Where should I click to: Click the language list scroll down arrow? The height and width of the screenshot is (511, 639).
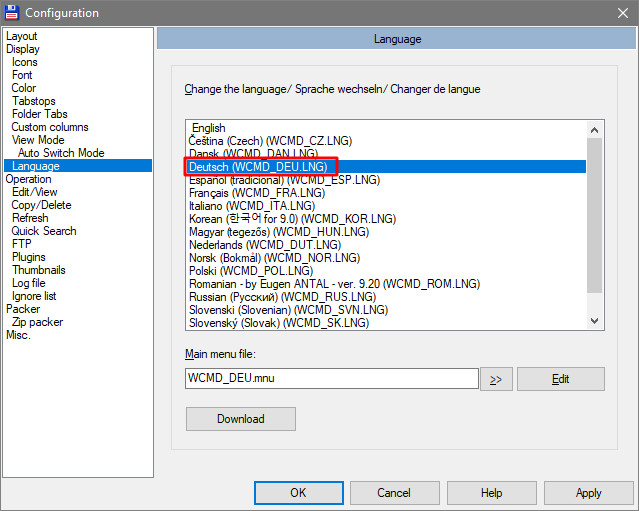coord(595,321)
